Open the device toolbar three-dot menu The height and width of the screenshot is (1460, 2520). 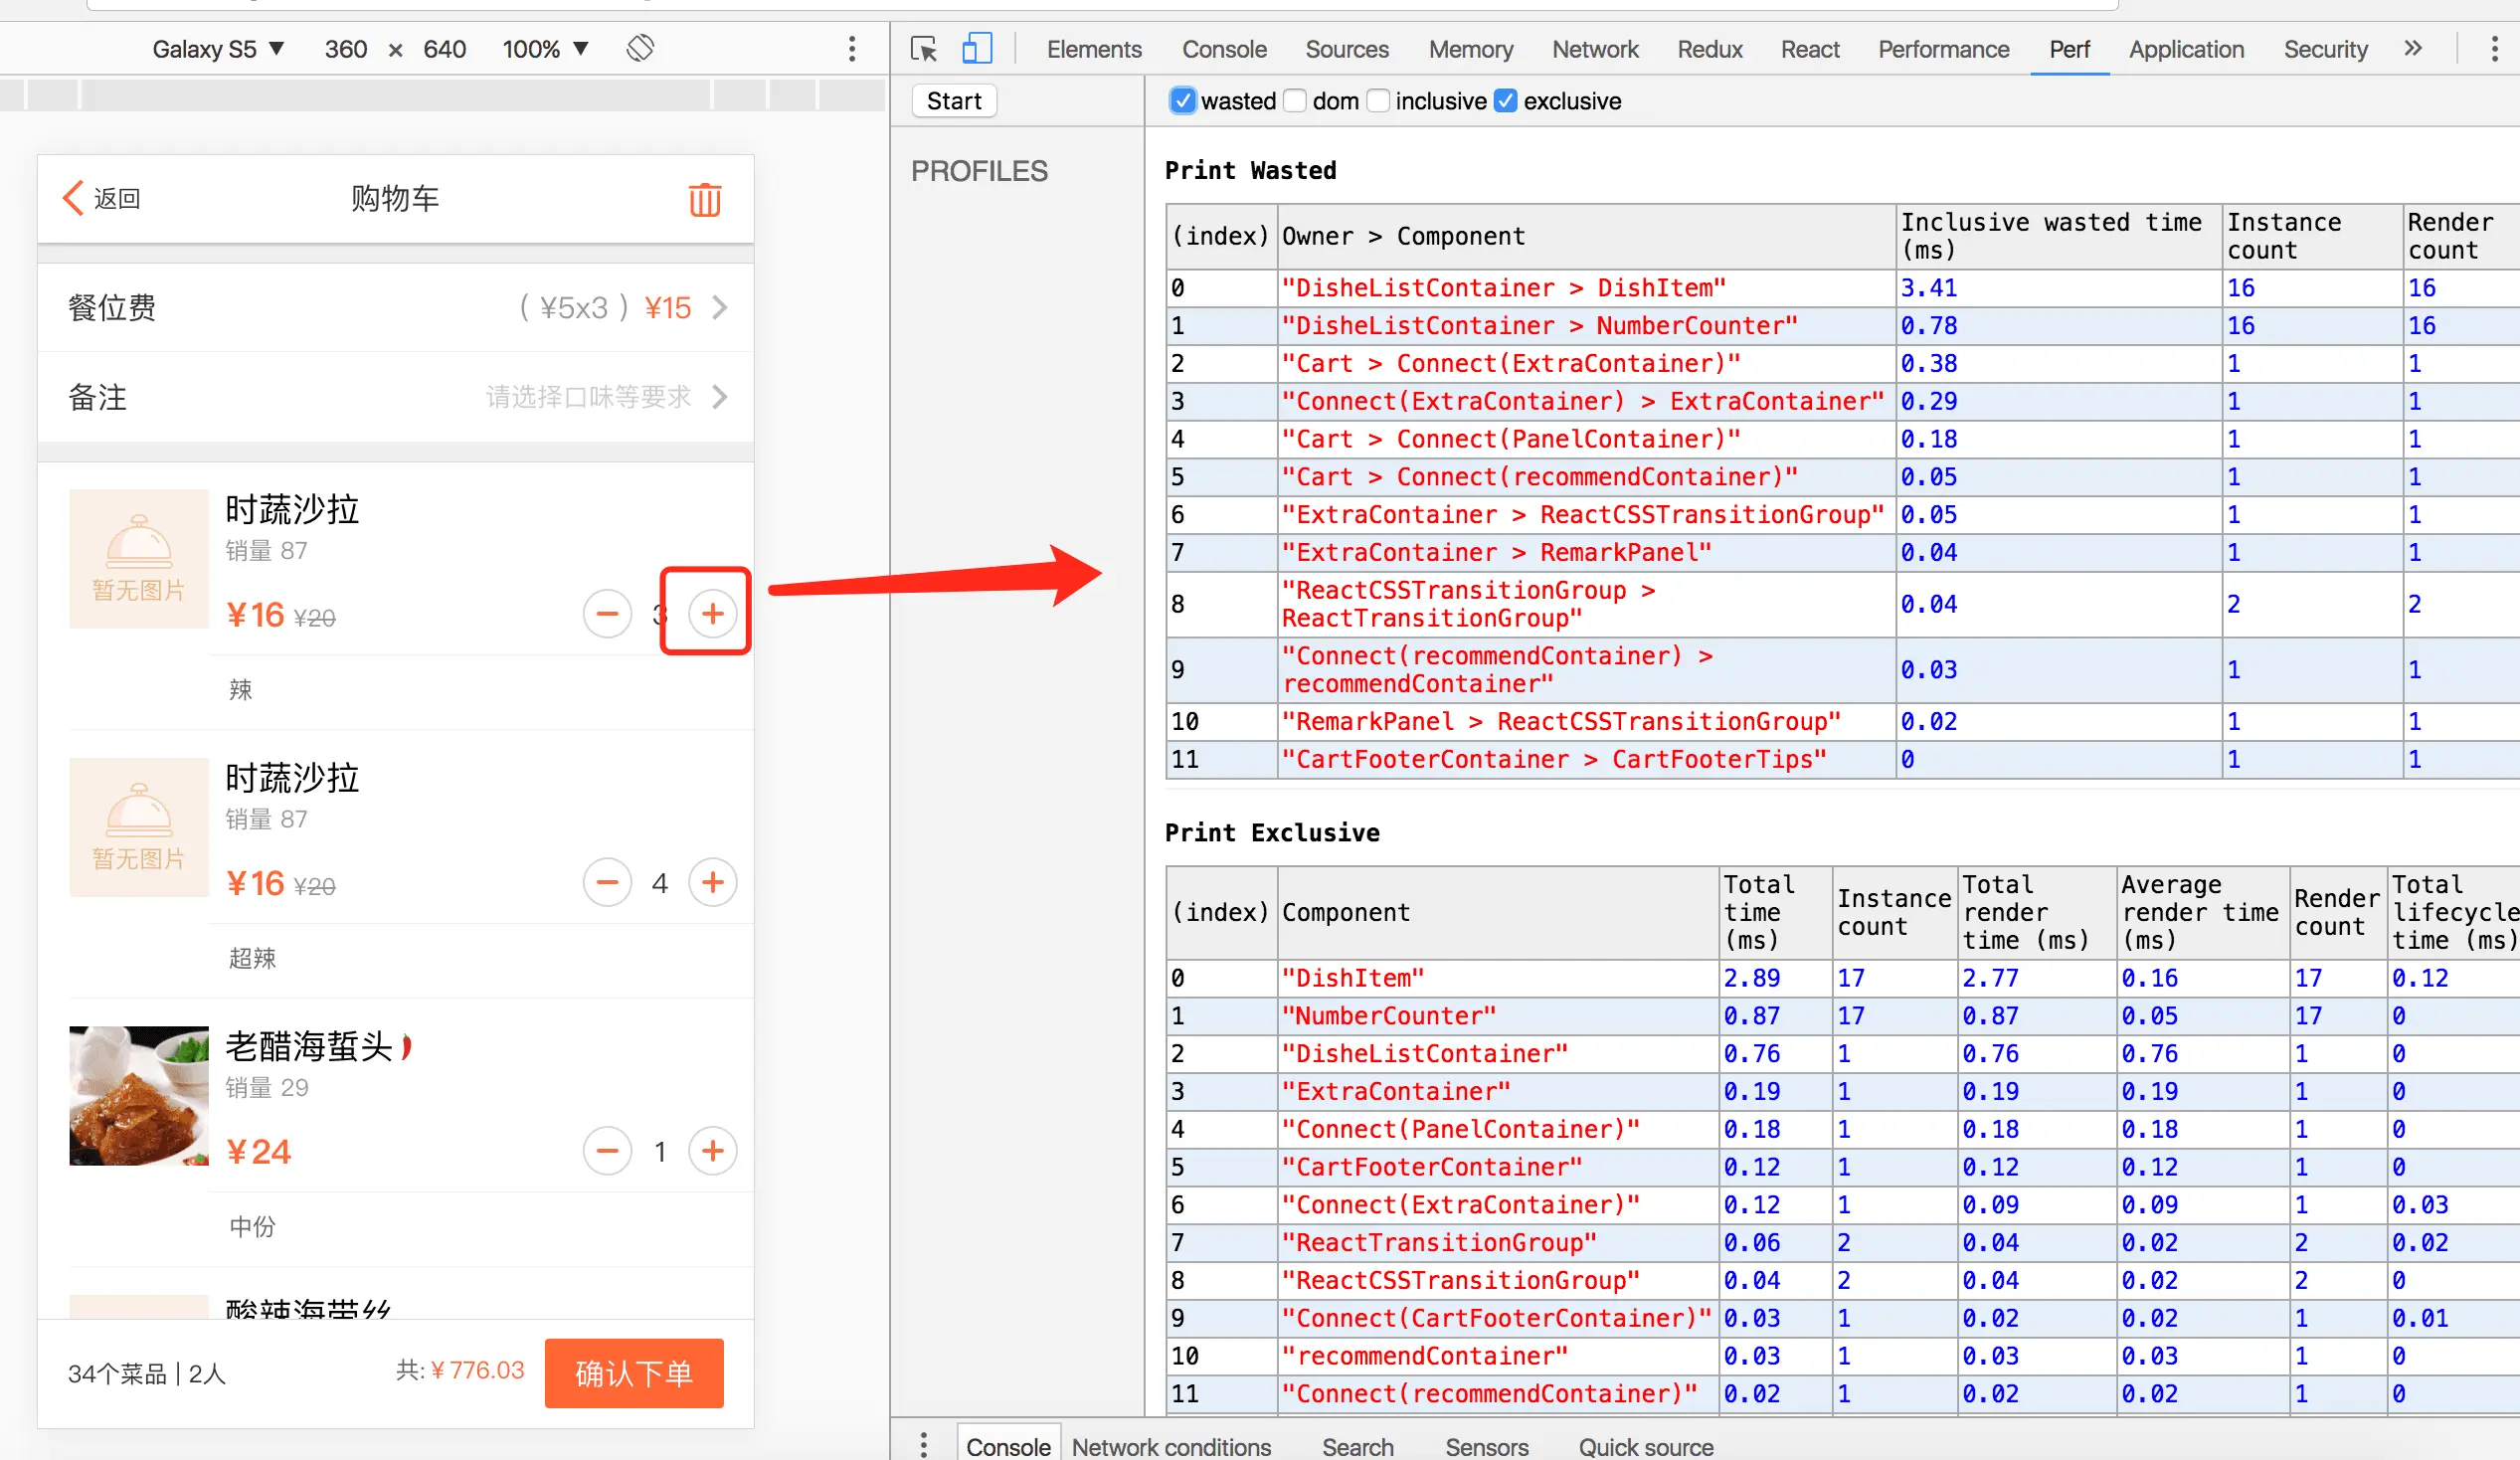tap(852, 49)
